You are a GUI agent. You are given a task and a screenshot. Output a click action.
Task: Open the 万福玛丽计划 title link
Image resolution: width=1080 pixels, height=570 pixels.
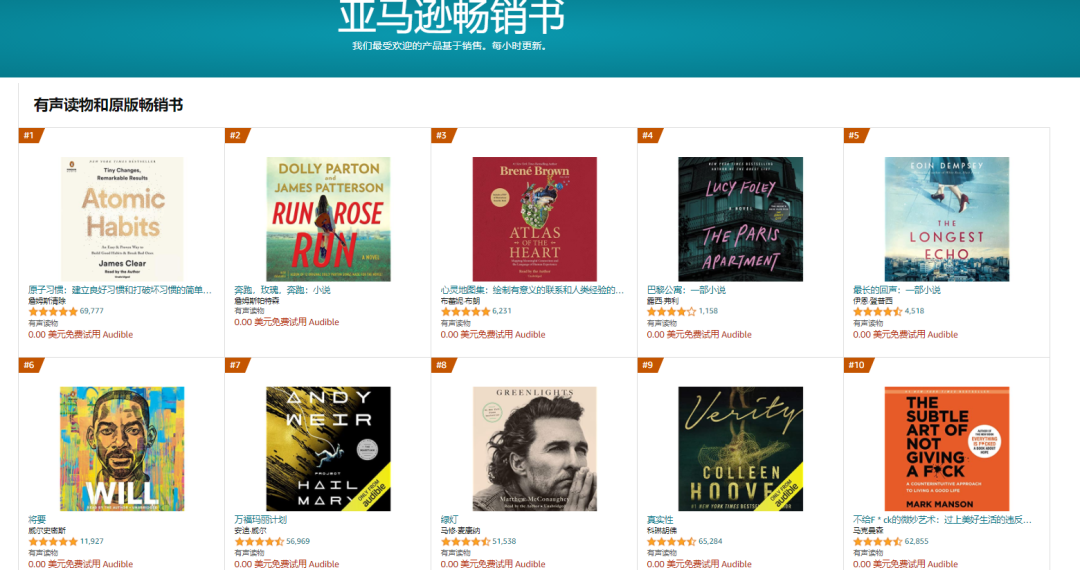pyautogui.click(x=260, y=520)
